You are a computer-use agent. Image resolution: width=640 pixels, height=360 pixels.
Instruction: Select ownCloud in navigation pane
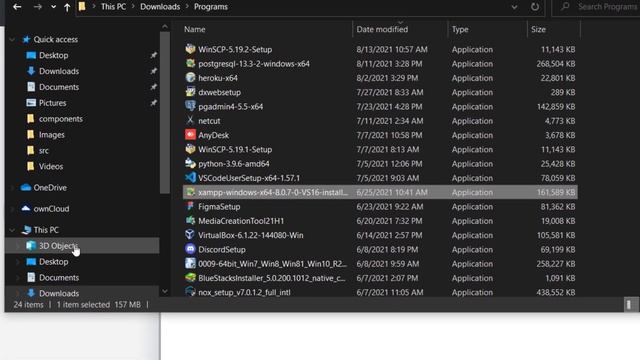point(51,209)
